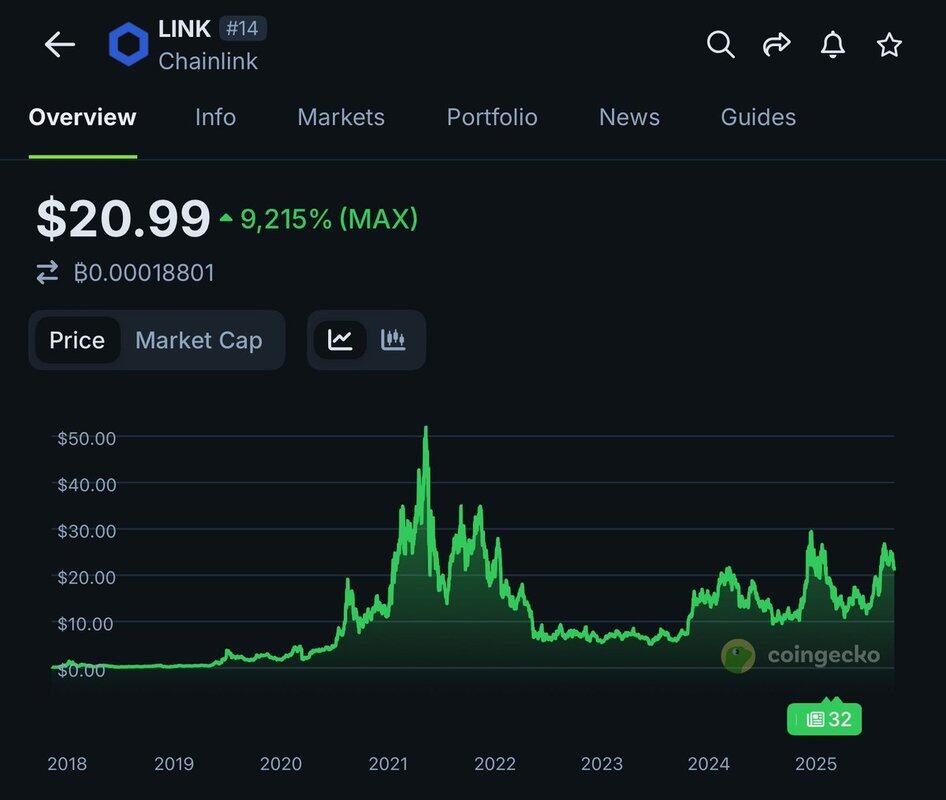Screen dimensions: 946x800
Task: Tap the Chainlink hexagon logo
Action: pos(129,44)
